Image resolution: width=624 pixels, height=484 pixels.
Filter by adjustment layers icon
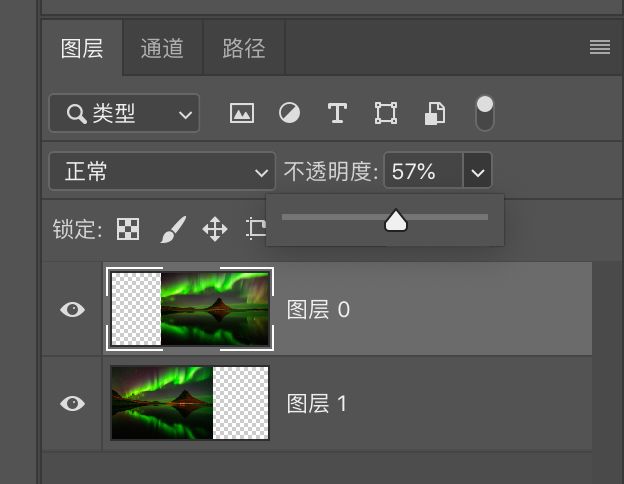point(289,113)
